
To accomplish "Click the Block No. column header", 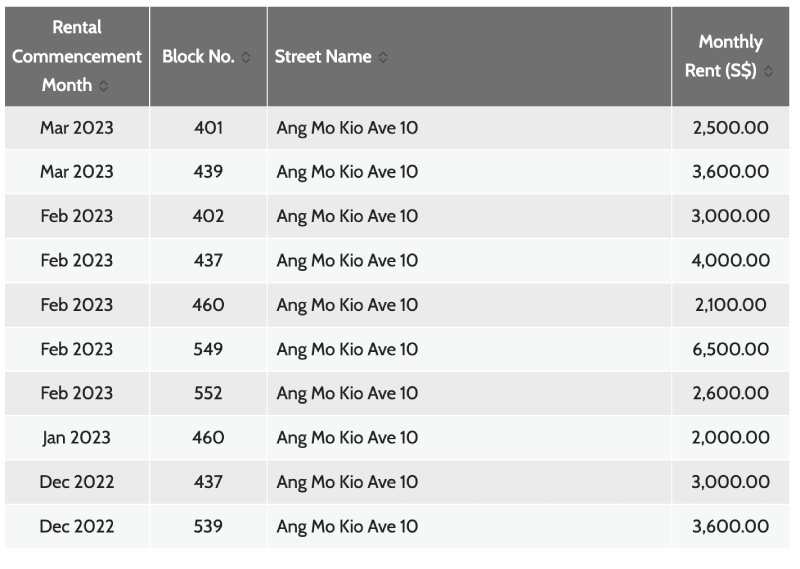I will pos(198,57).
